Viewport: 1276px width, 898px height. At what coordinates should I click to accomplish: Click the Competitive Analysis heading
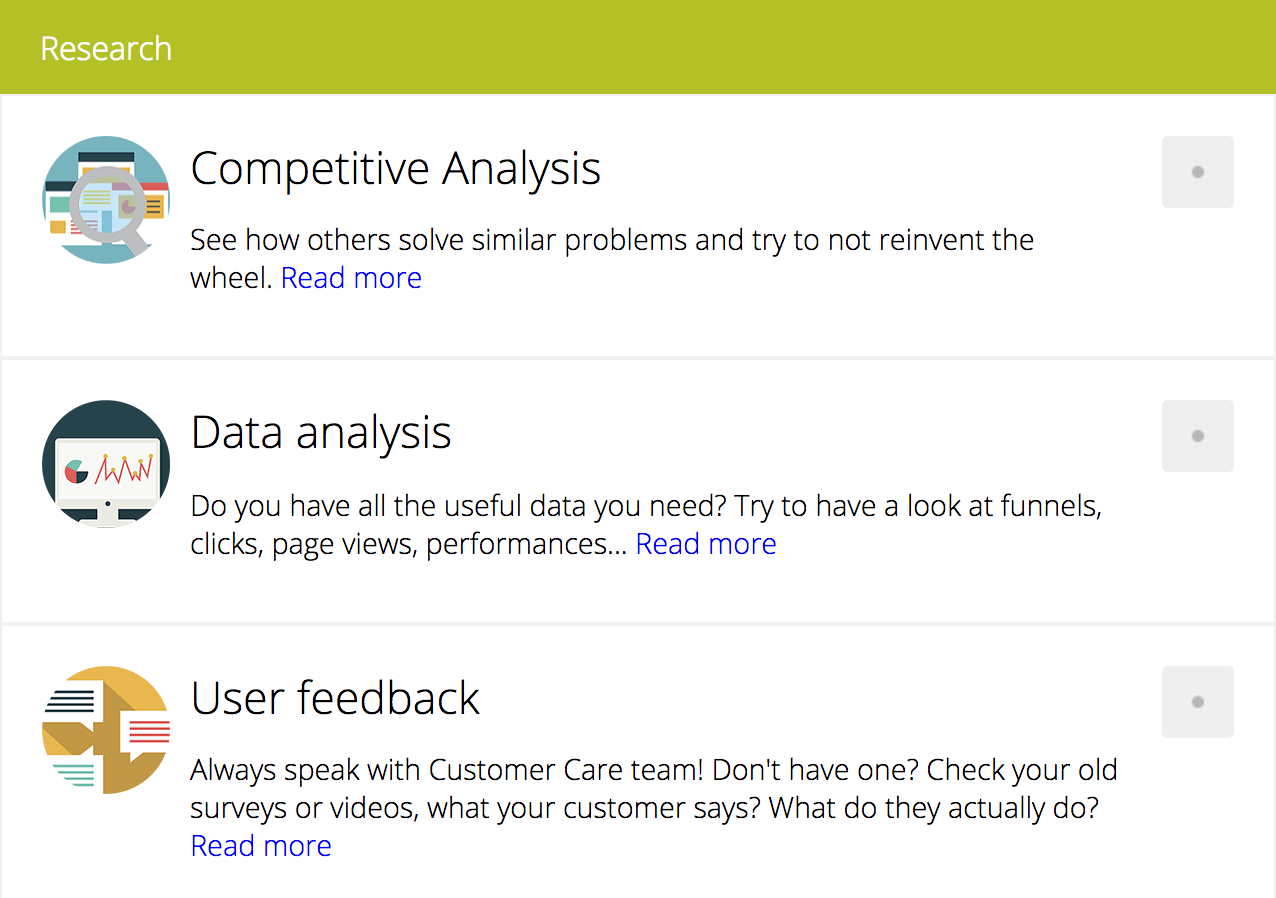coord(396,168)
